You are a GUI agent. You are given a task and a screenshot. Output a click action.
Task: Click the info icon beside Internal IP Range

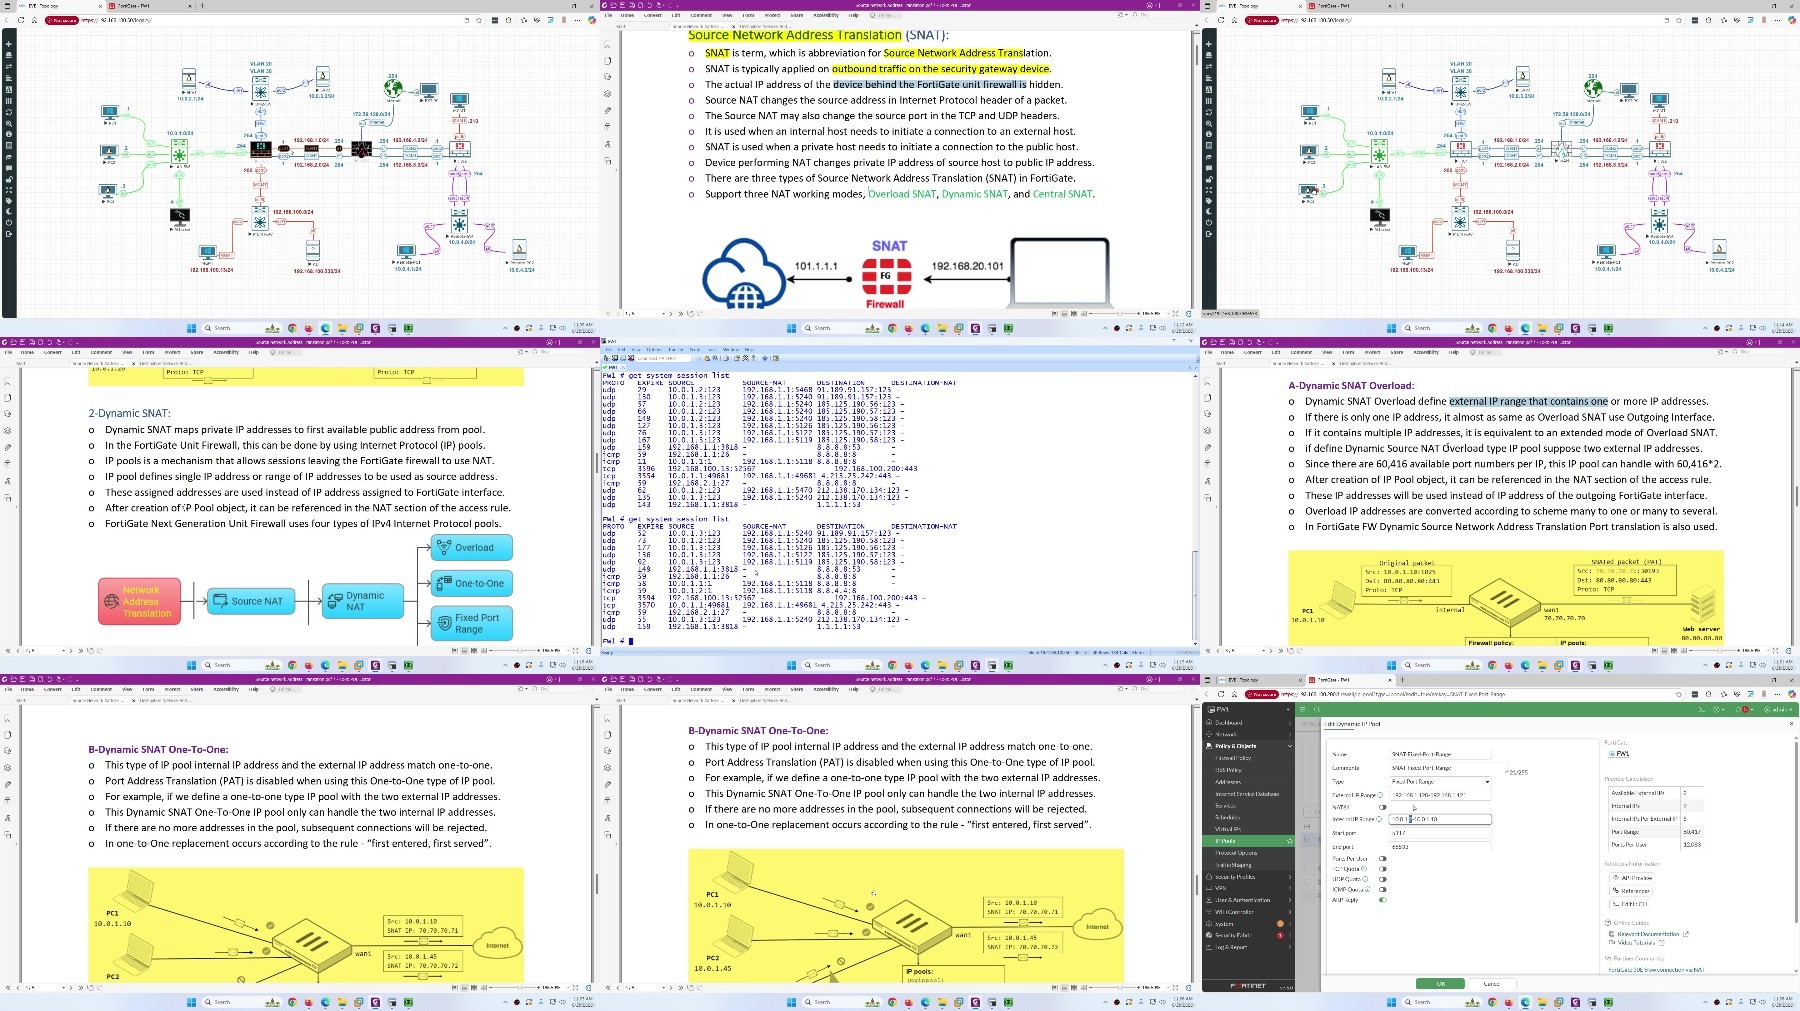tap(1379, 819)
